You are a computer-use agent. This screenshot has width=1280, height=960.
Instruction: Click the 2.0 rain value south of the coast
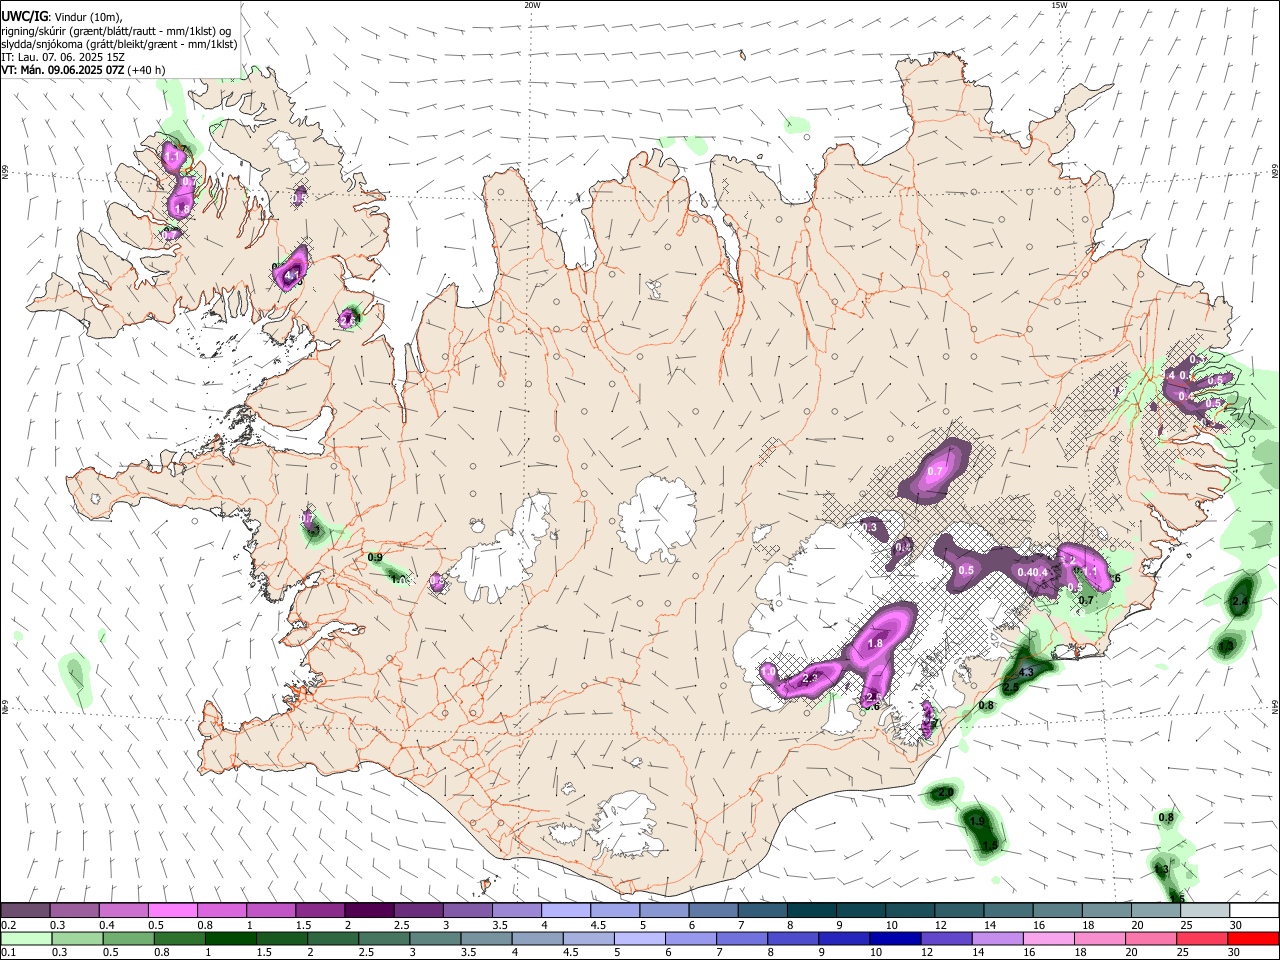tap(945, 792)
